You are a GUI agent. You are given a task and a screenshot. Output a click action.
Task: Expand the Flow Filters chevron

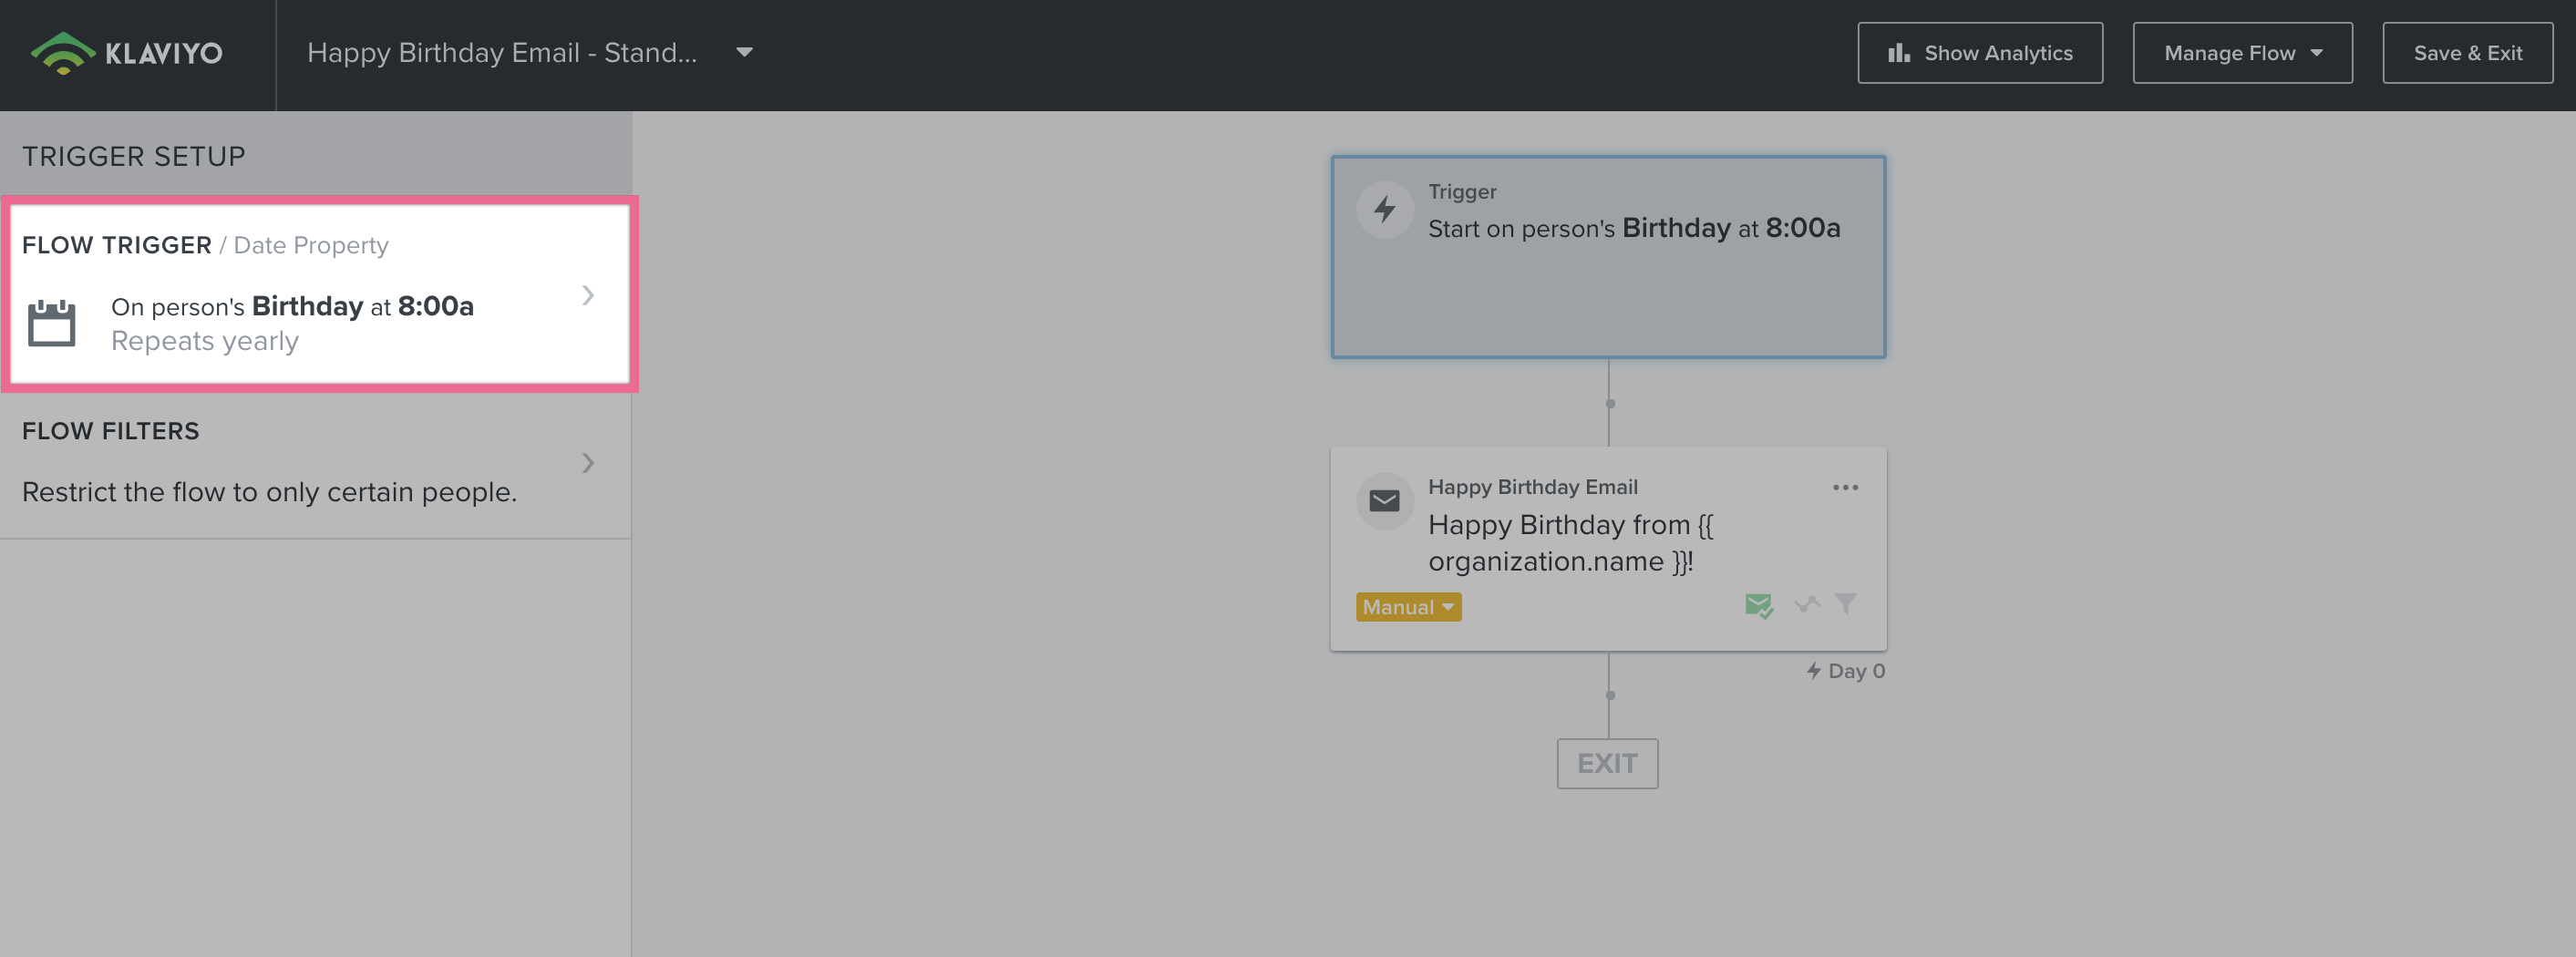588,463
